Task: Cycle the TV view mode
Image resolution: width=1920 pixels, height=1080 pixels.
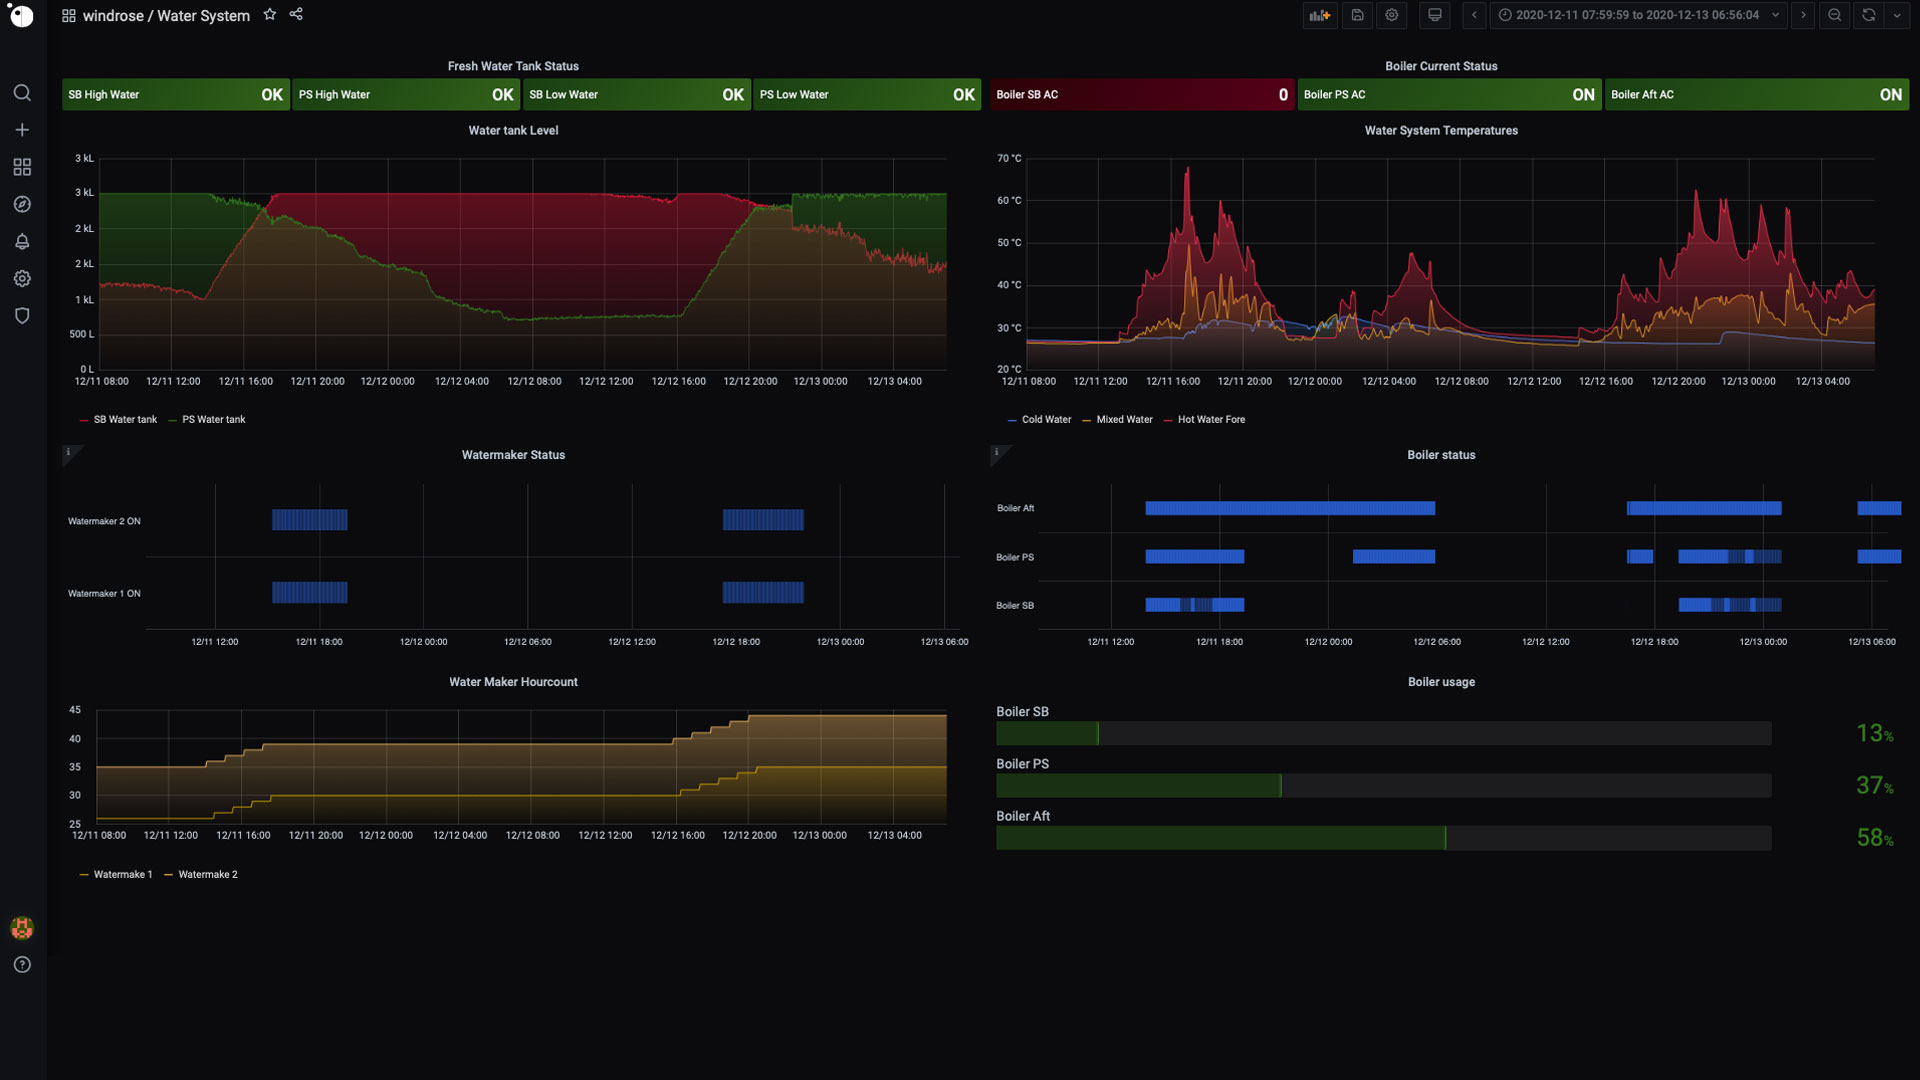Action: (1435, 15)
